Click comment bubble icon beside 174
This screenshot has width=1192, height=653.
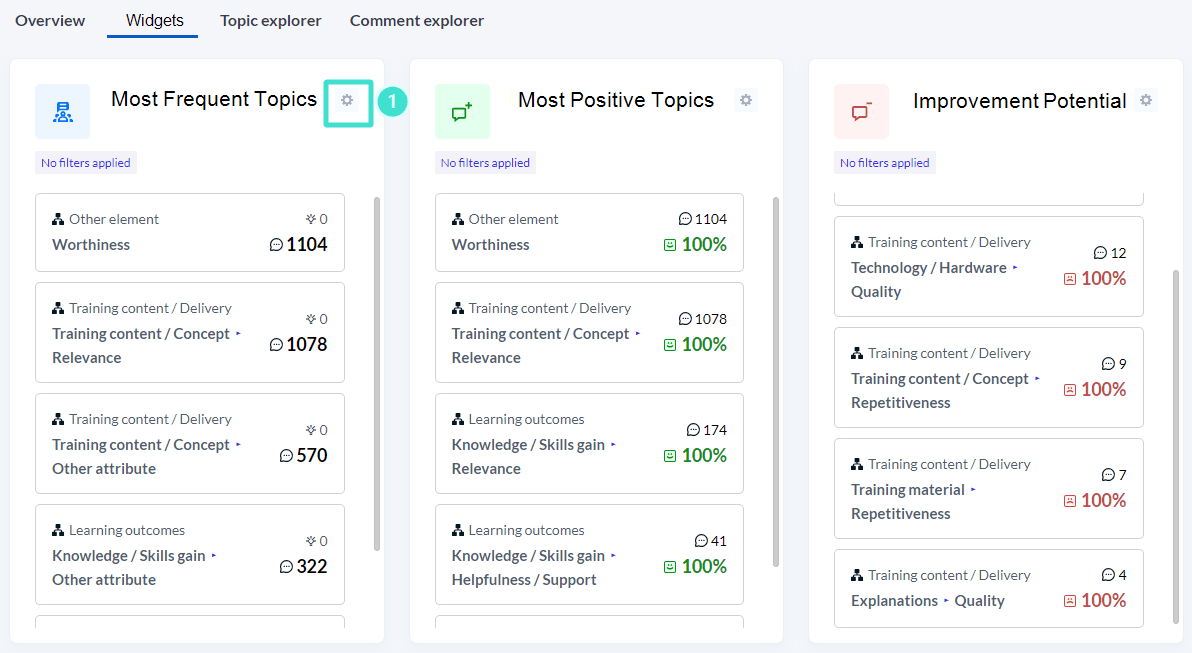[x=693, y=430]
